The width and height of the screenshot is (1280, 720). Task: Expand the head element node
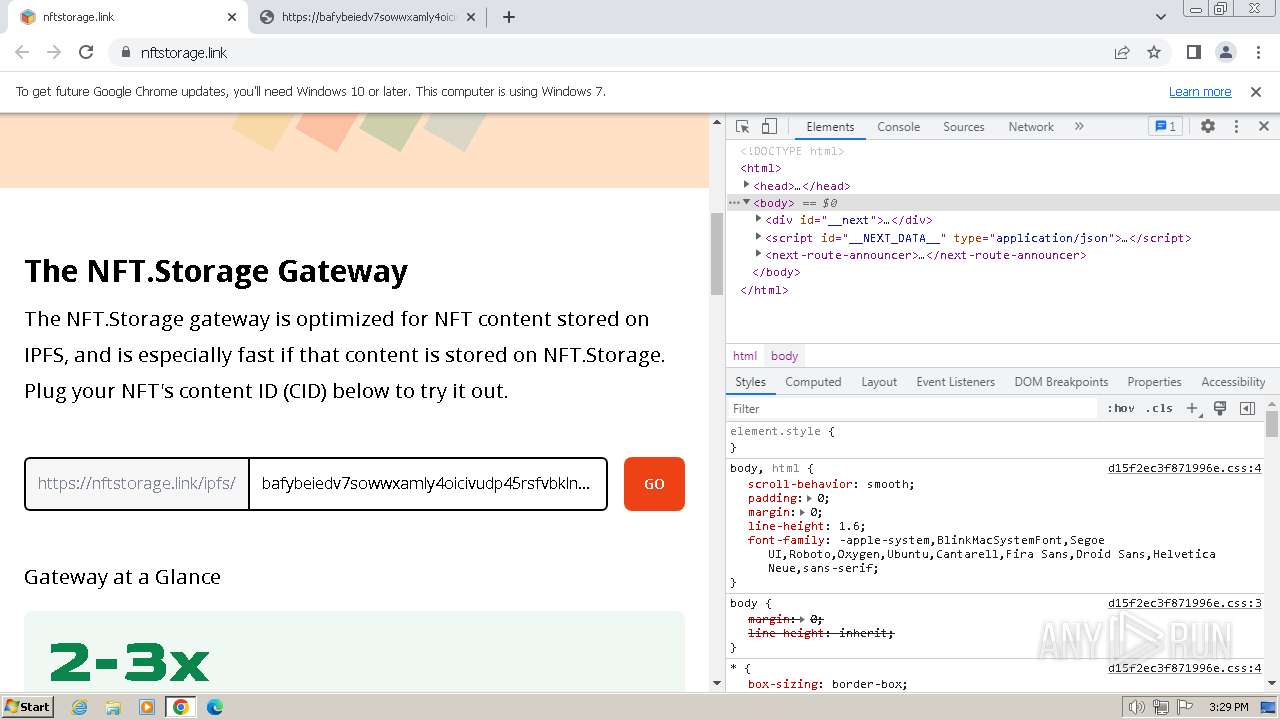click(x=746, y=185)
